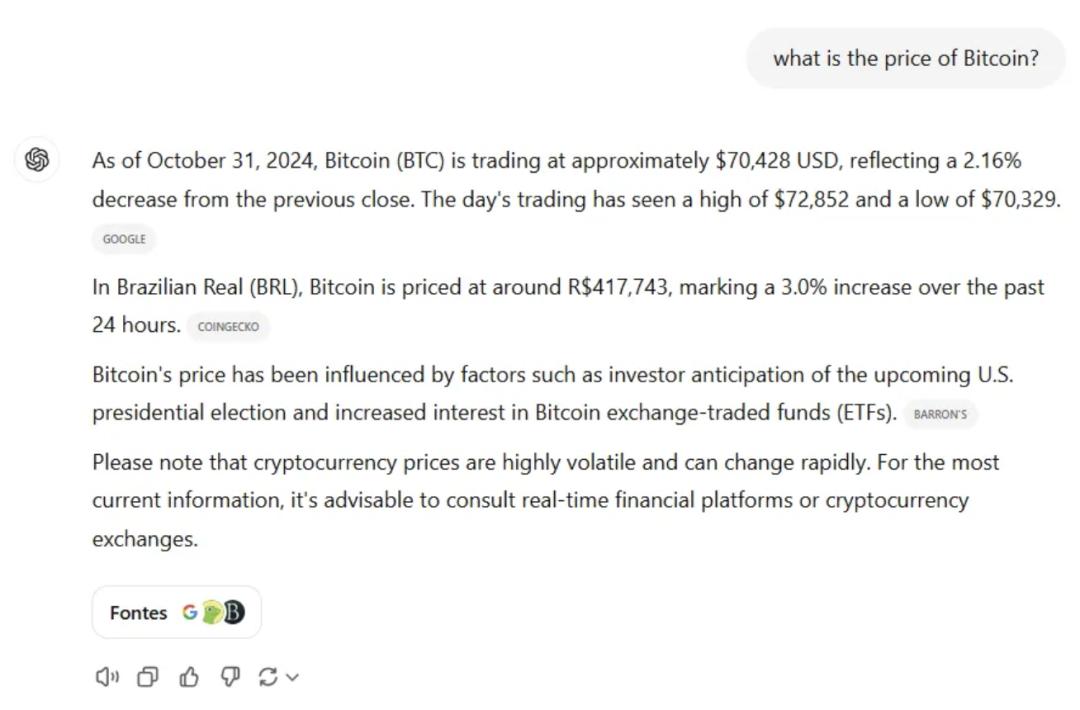
Task: Open the Fontes sources button label
Action: coord(138,613)
